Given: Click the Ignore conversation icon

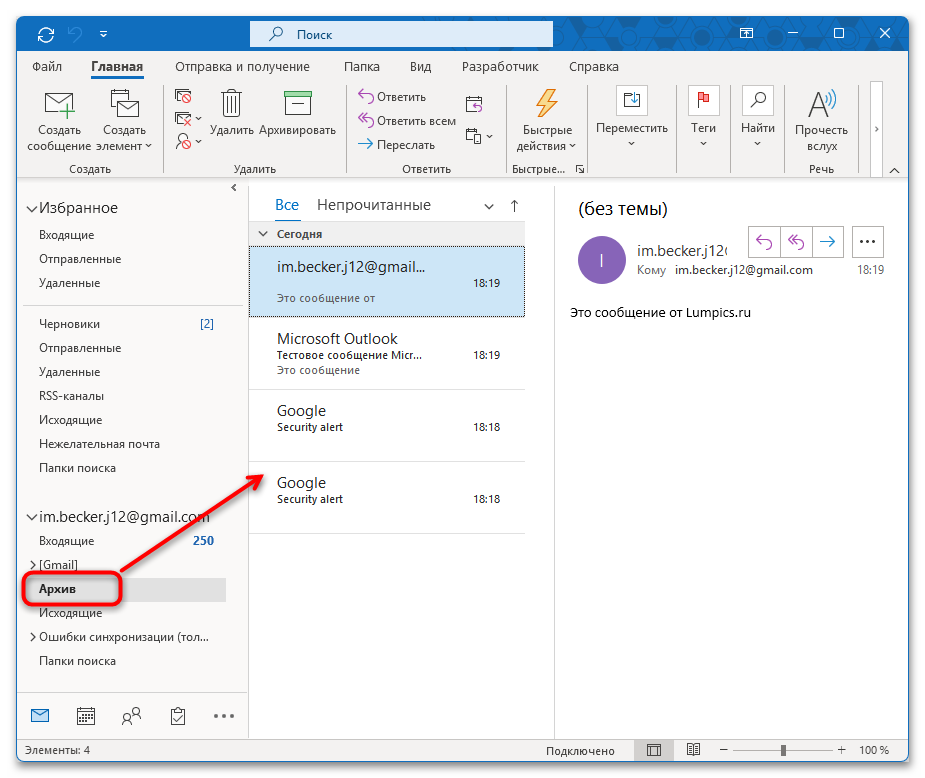Looking at the screenshot, I should click(x=183, y=95).
